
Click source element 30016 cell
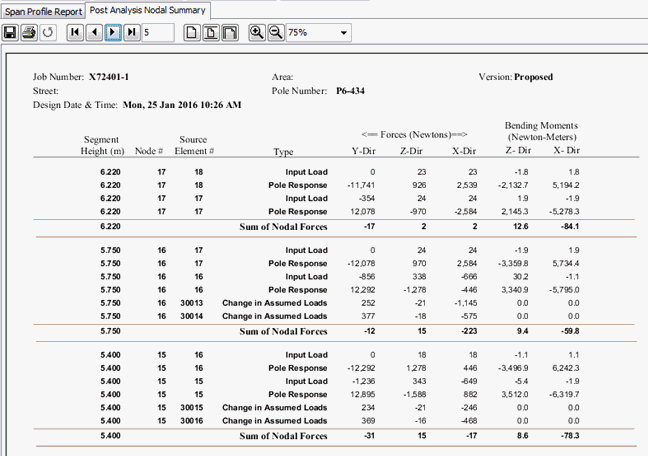tap(191, 421)
